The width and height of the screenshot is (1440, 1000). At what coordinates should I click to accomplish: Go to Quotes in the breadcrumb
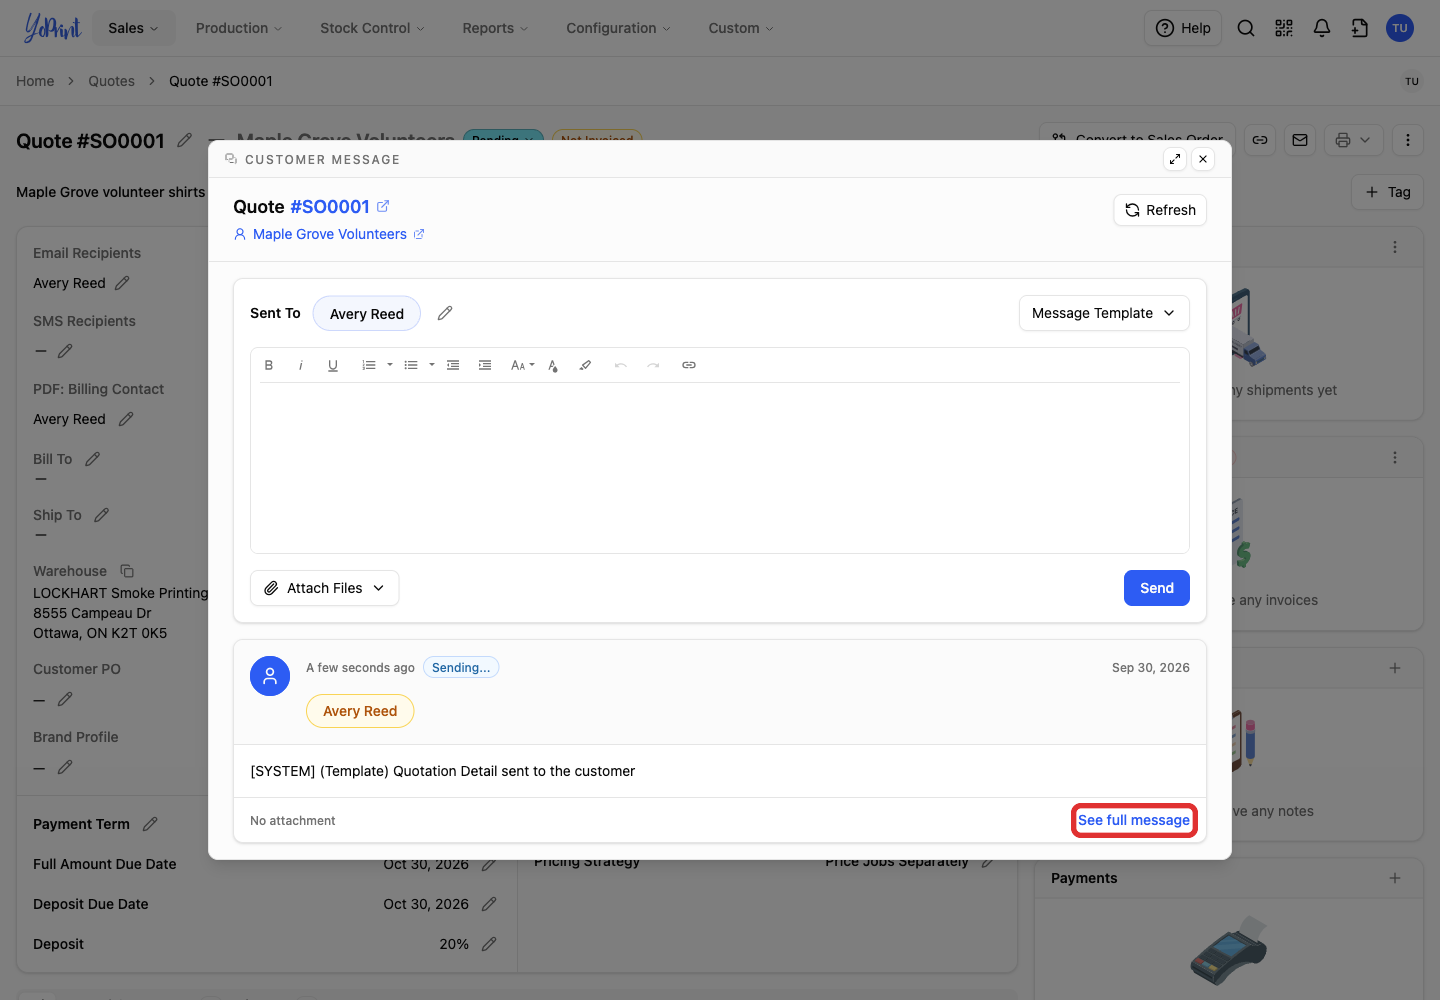tap(111, 81)
